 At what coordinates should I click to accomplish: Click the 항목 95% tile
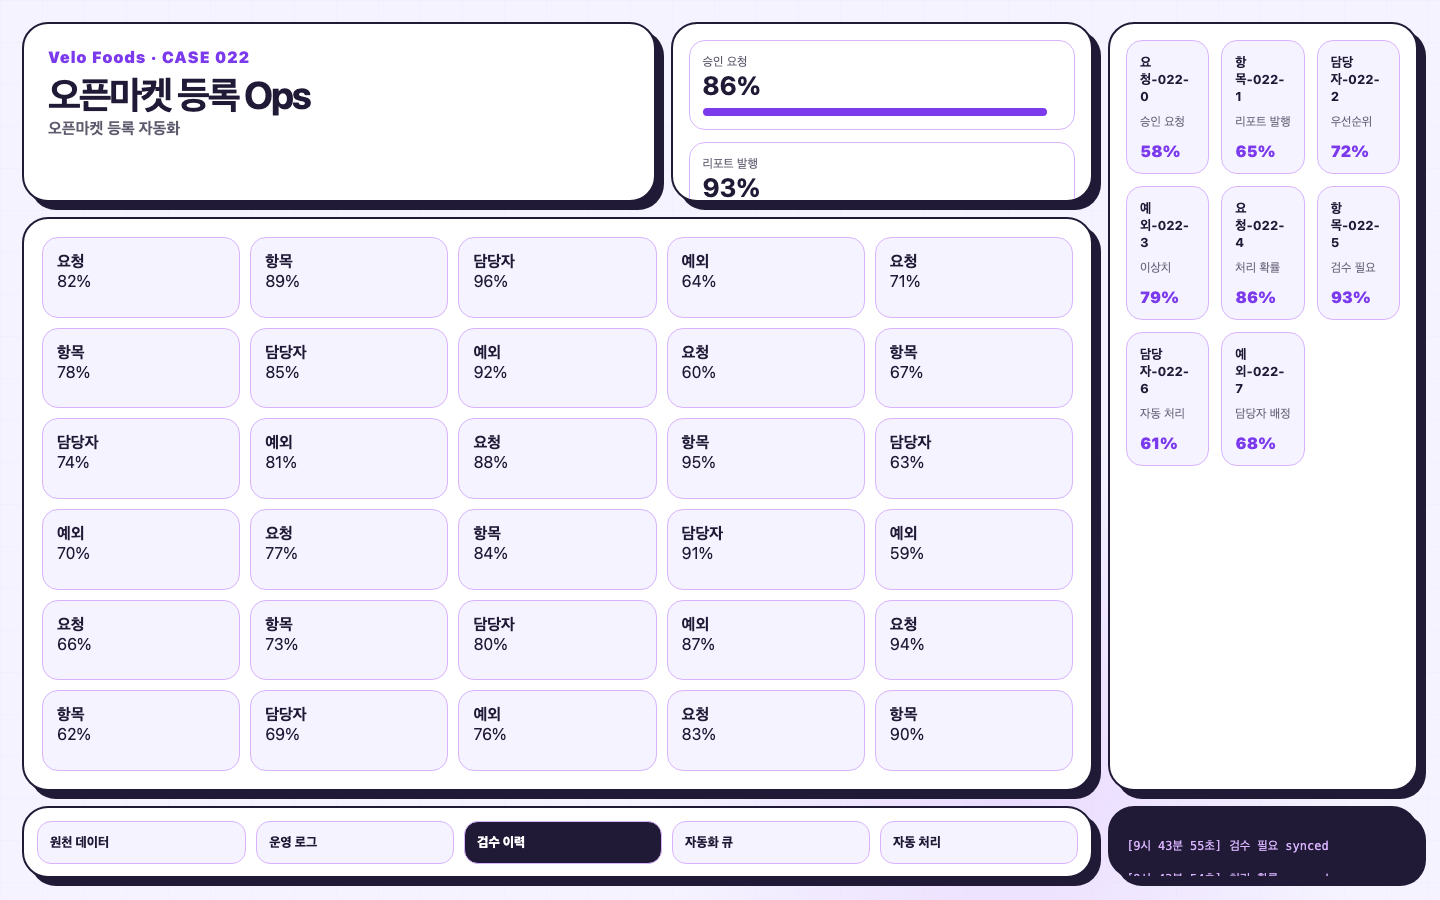click(765, 458)
